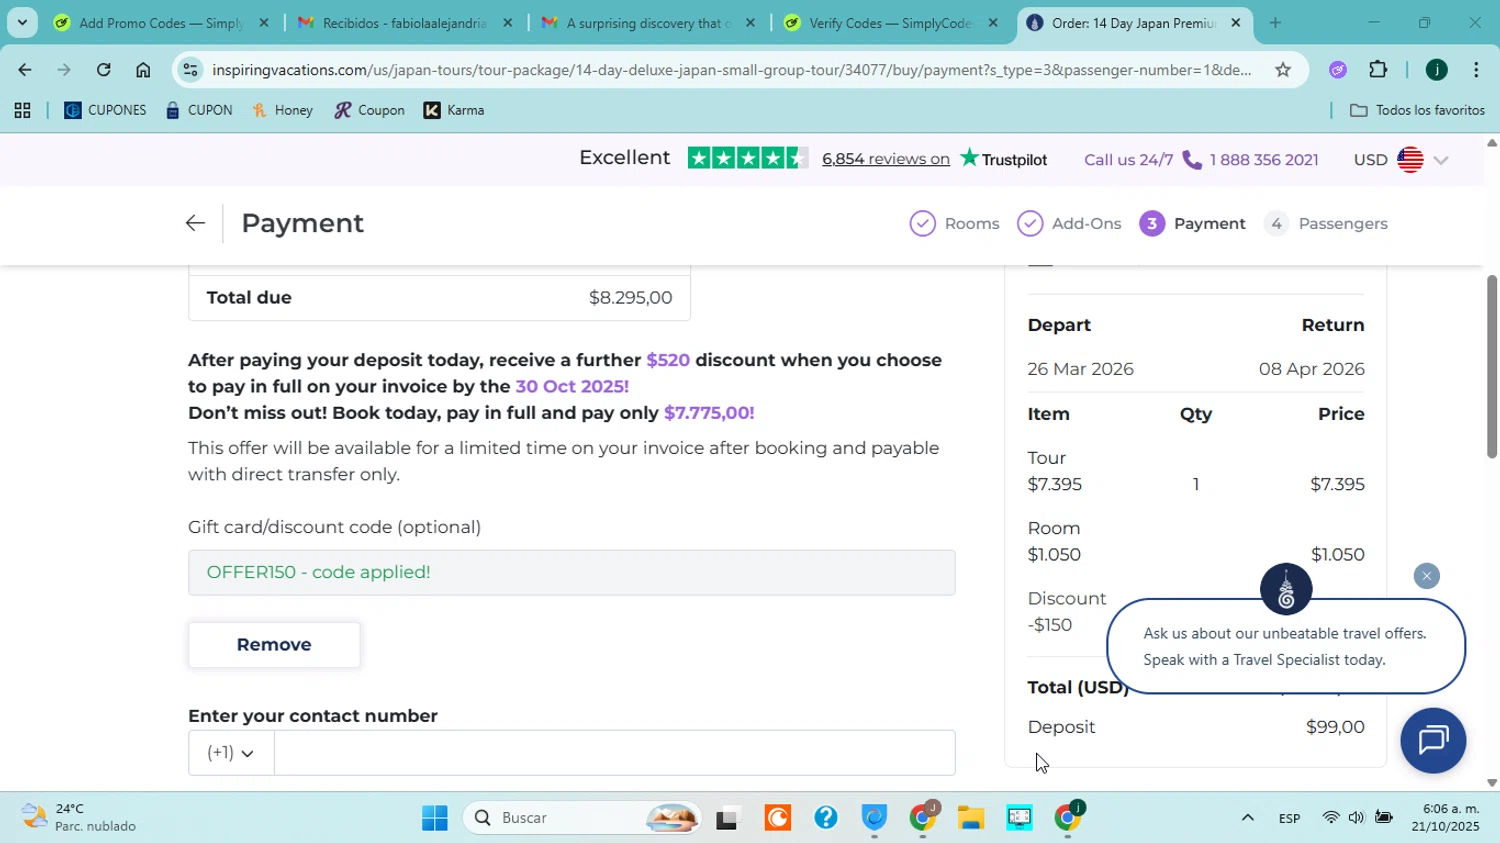Open File Explorer from taskbar
This screenshot has width=1500, height=843.
[x=971, y=818]
